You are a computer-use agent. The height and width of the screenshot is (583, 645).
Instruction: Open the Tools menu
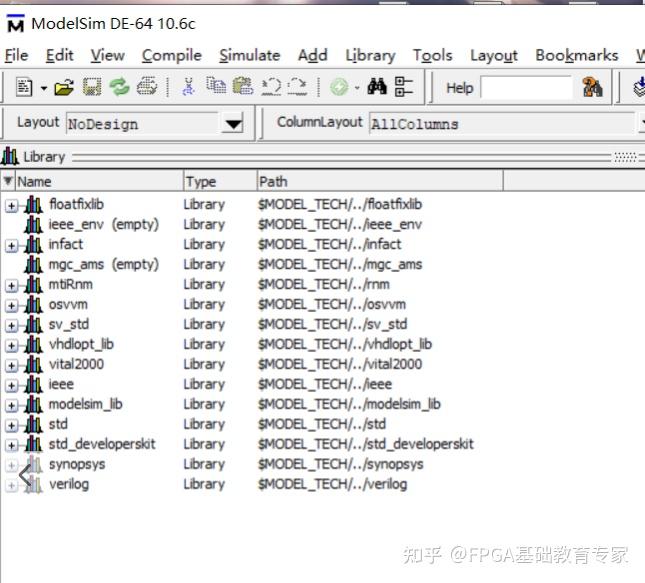pos(432,55)
